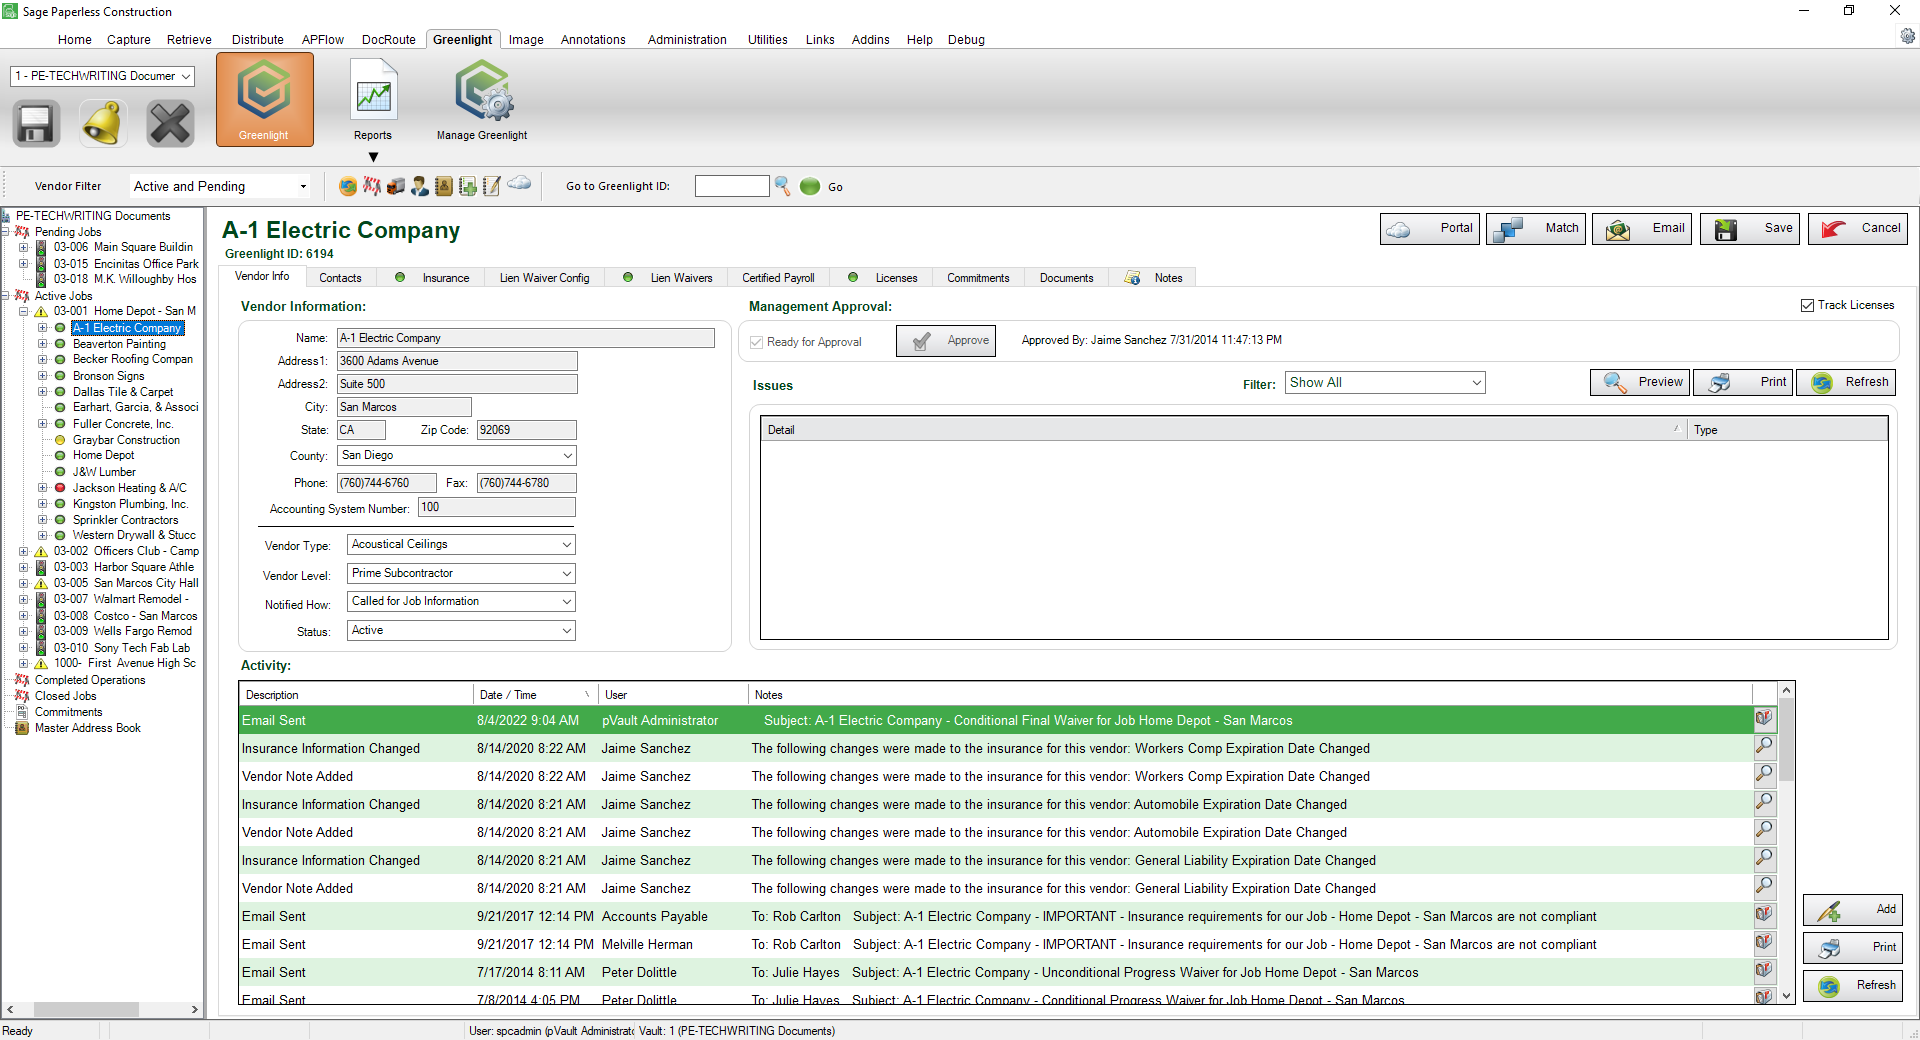This screenshot has width=1920, height=1040.
Task: Toggle the Ready for Approval checkbox
Action: (x=757, y=342)
